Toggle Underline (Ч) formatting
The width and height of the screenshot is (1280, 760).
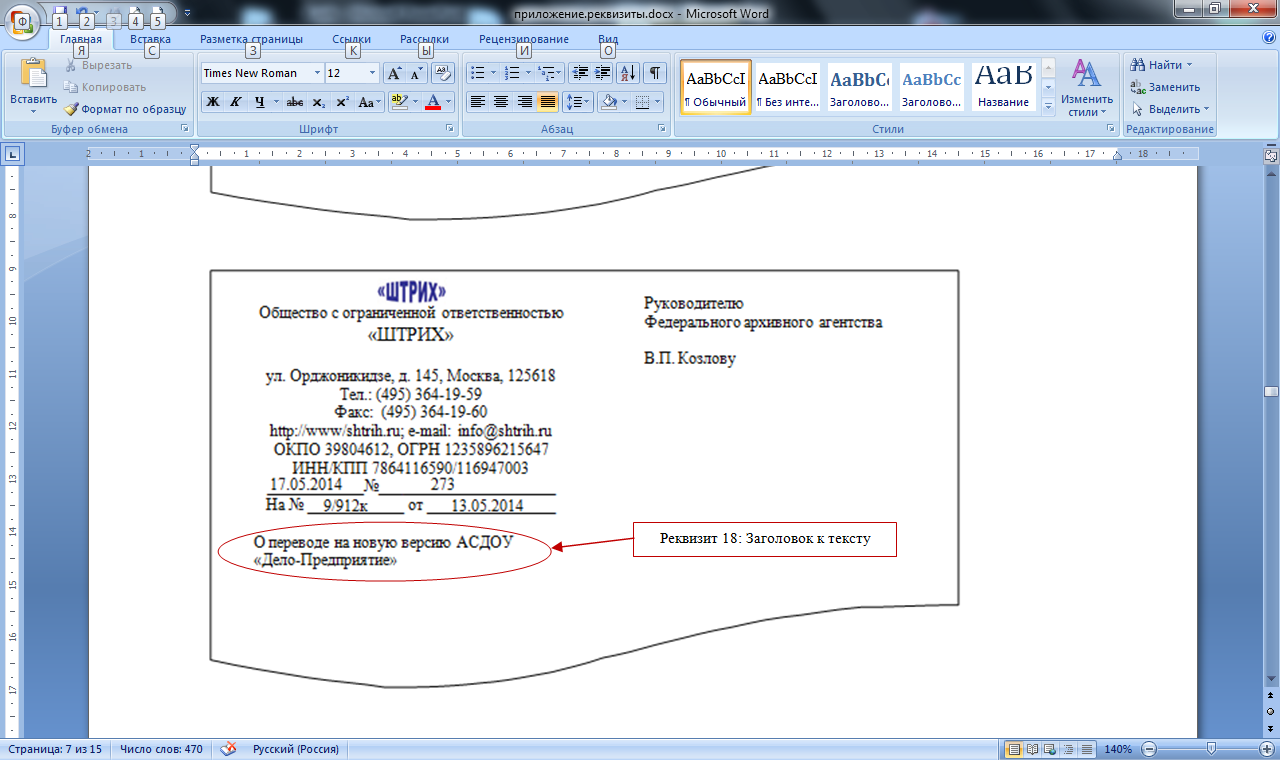tap(259, 102)
